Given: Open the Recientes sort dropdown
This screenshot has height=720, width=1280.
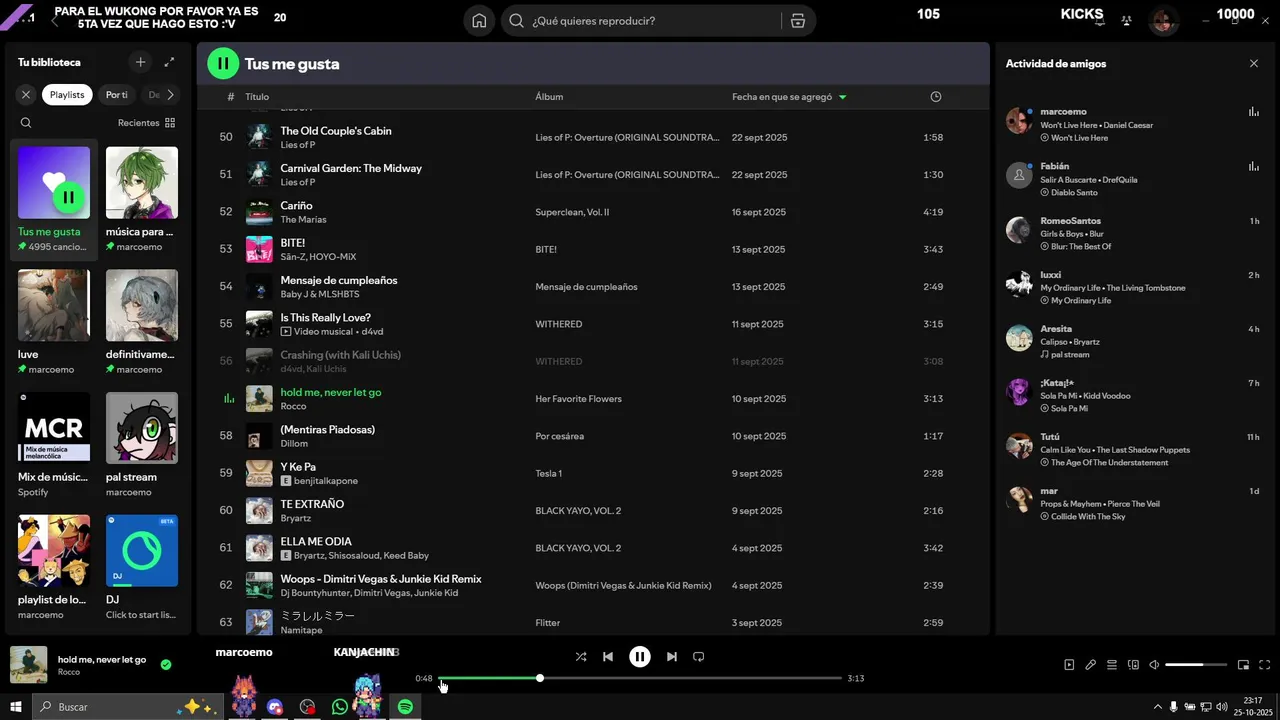Looking at the screenshot, I should pyautogui.click(x=146, y=123).
